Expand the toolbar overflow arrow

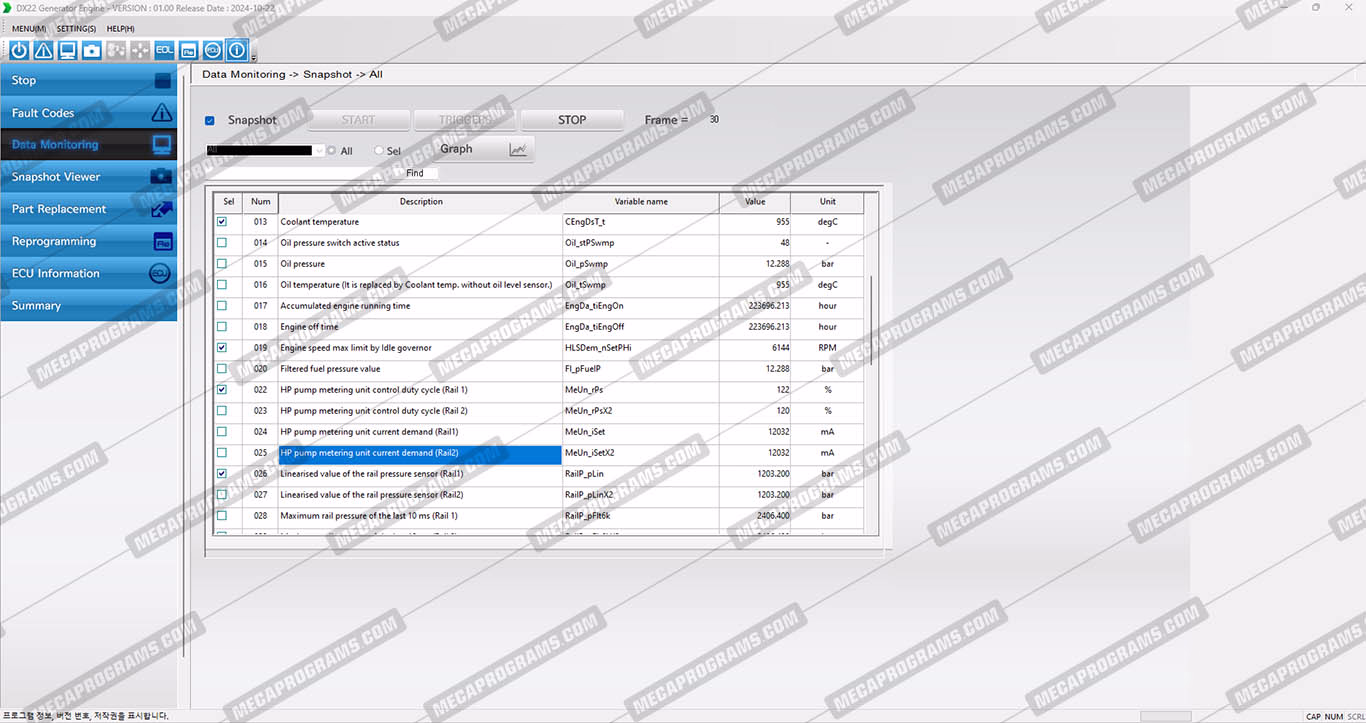point(254,57)
